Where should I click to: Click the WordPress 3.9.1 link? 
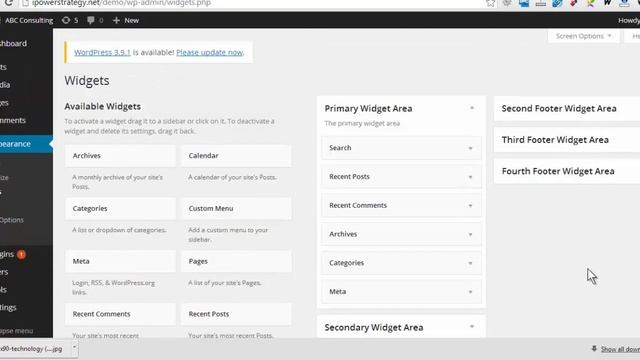(x=102, y=52)
